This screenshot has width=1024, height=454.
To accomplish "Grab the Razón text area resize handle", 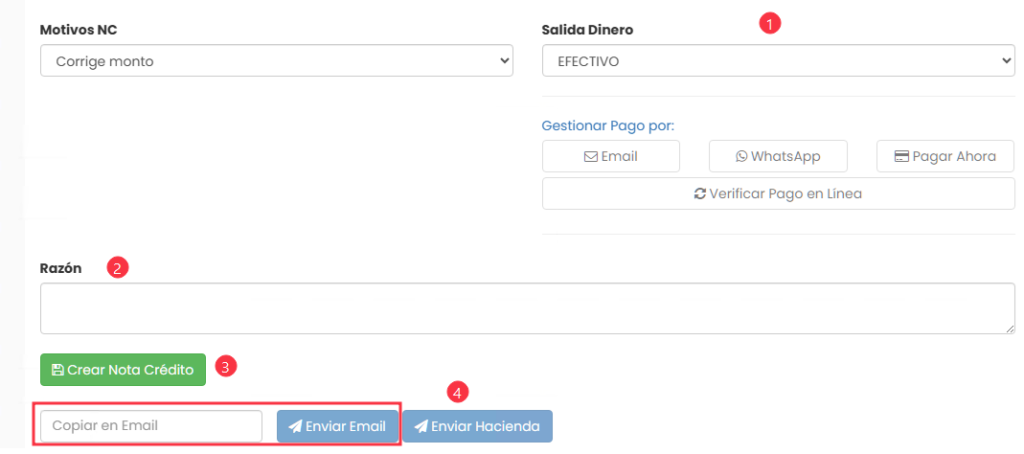I will point(1009,328).
